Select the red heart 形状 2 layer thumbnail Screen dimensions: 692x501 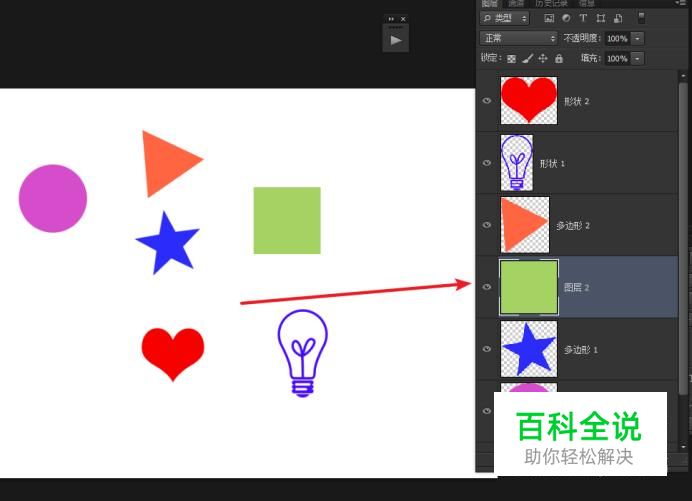tap(529, 100)
